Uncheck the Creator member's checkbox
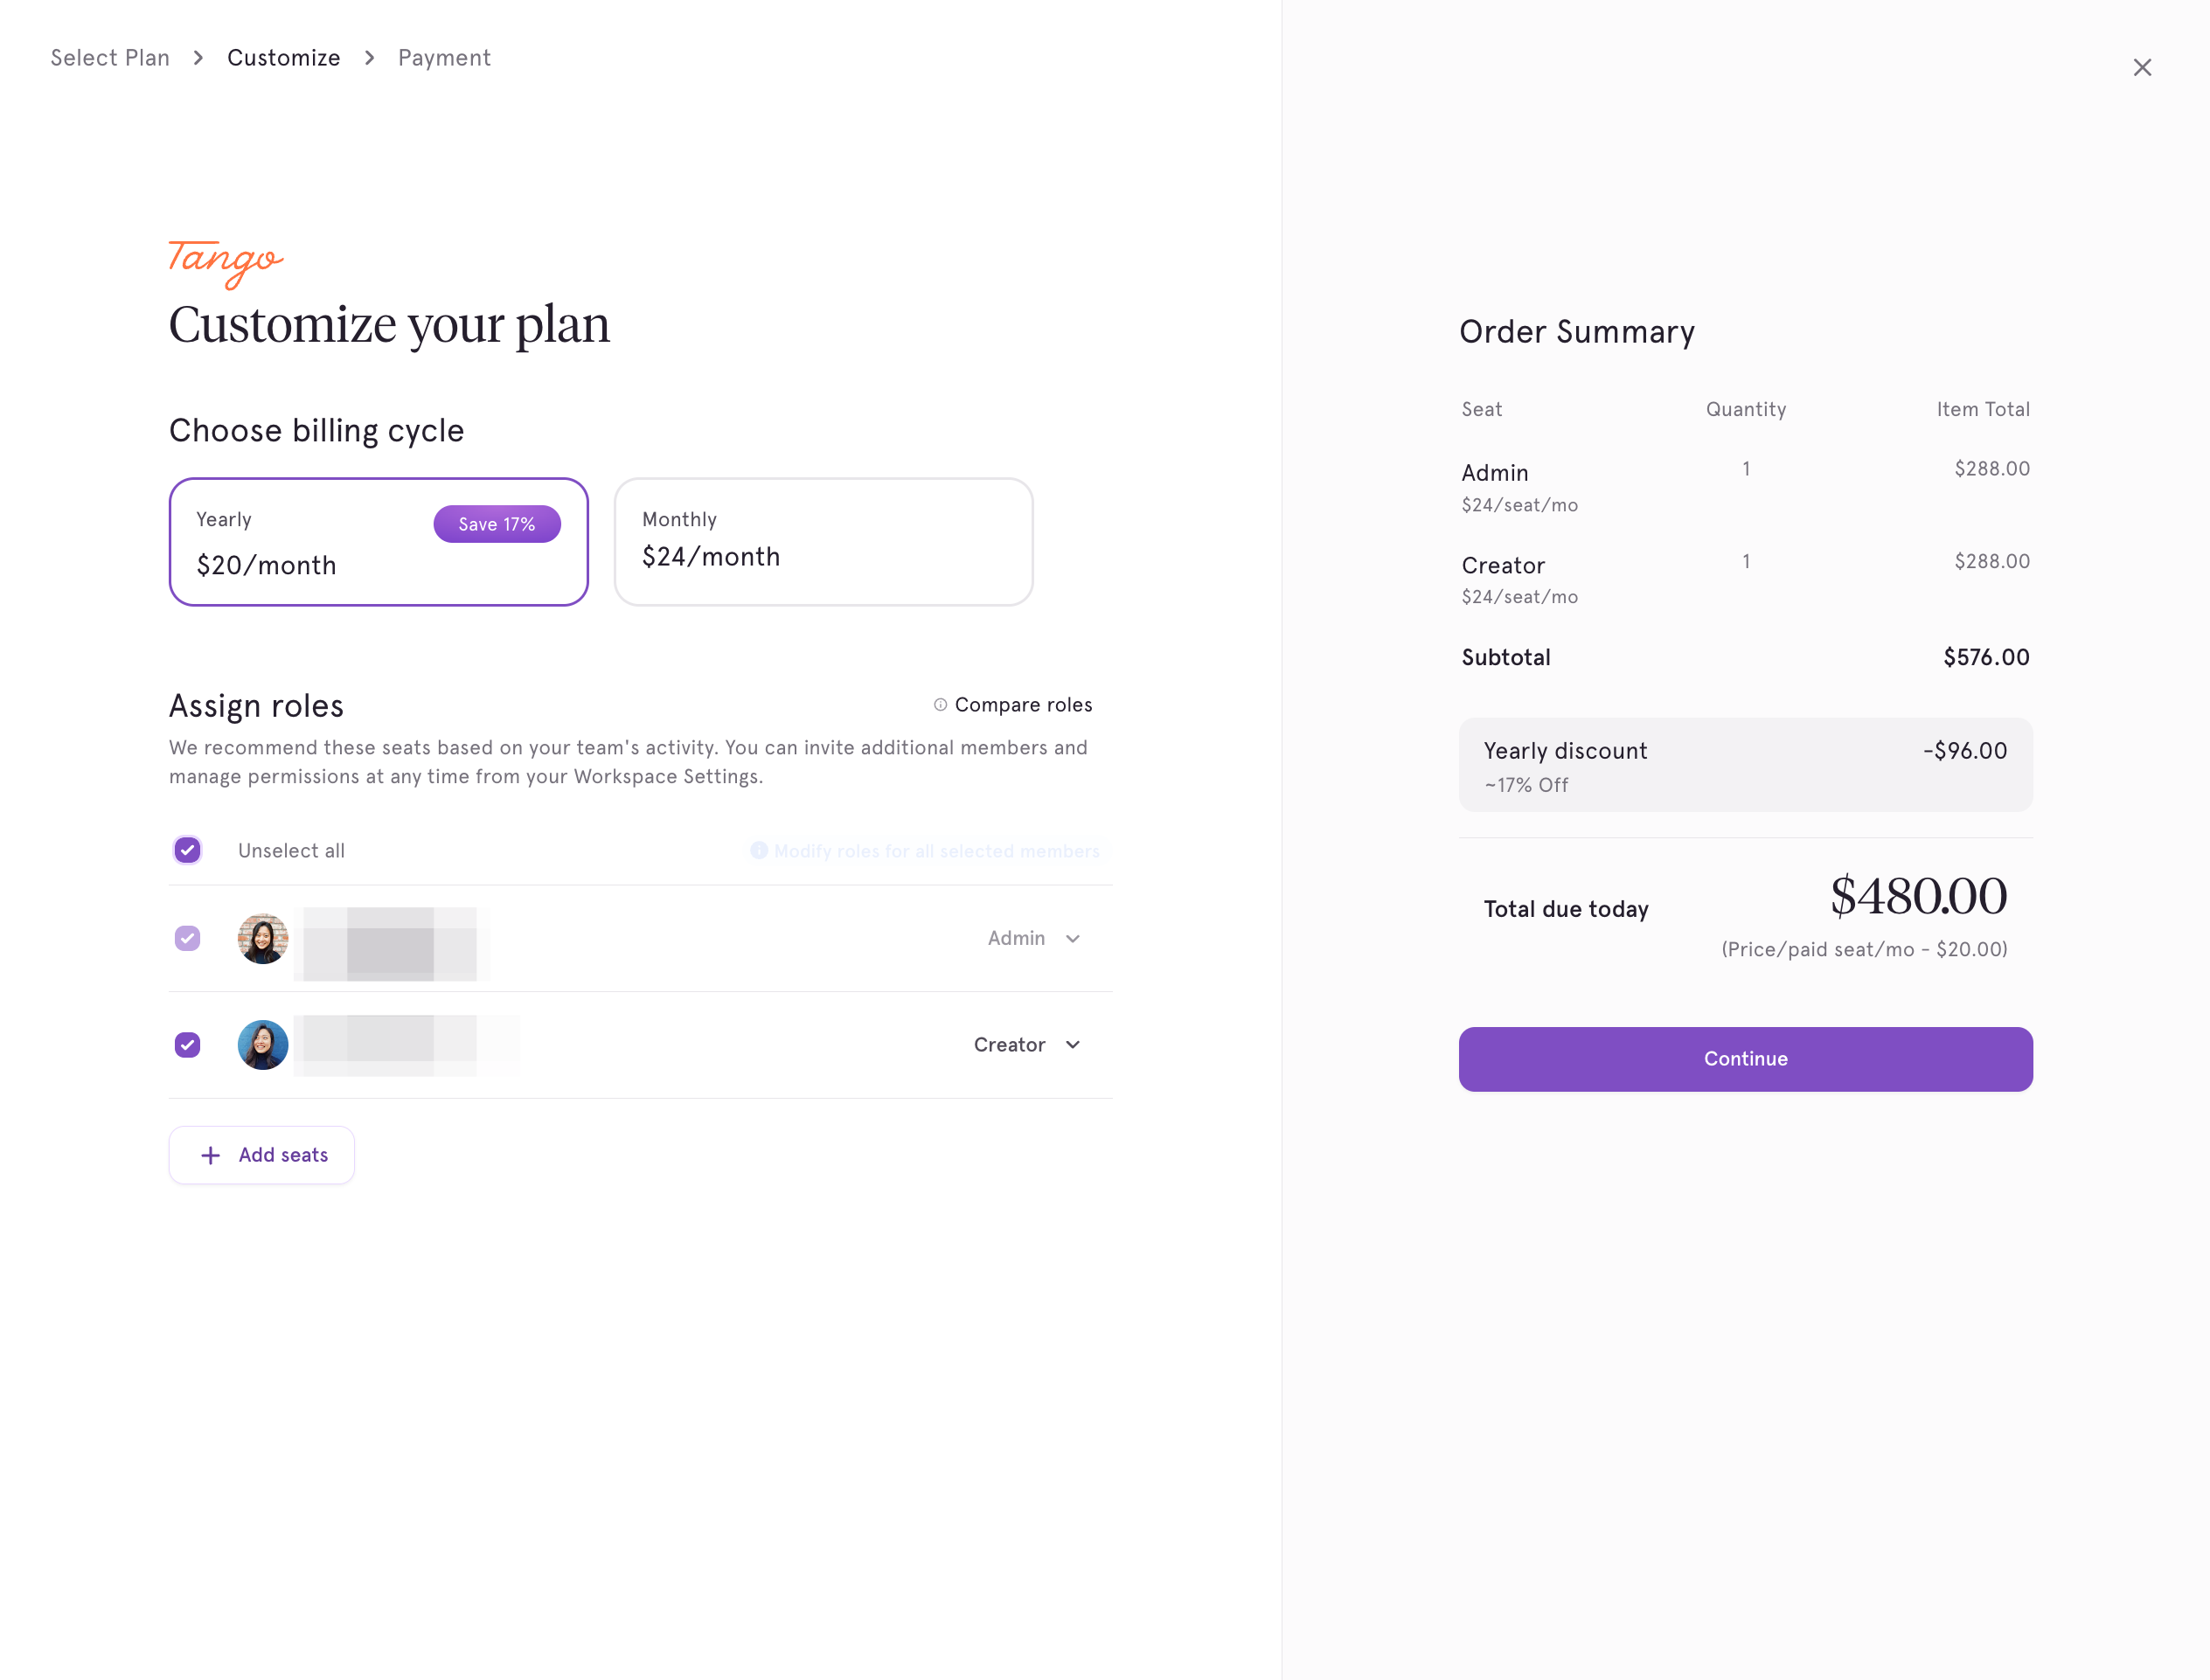Screen dimensions: 2210x1680 point(187,1045)
